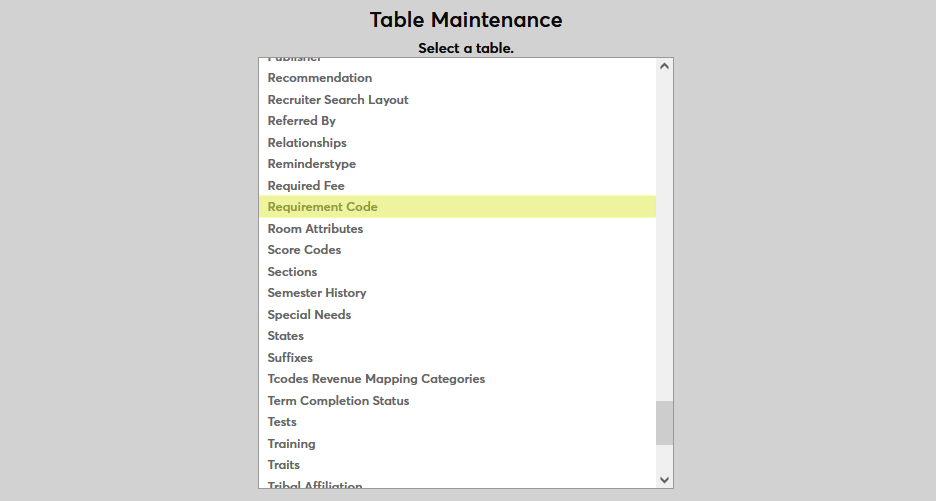This screenshot has width=936, height=501.
Task: Choose Special Needs from the list
Action: click(x=309, y=315)
